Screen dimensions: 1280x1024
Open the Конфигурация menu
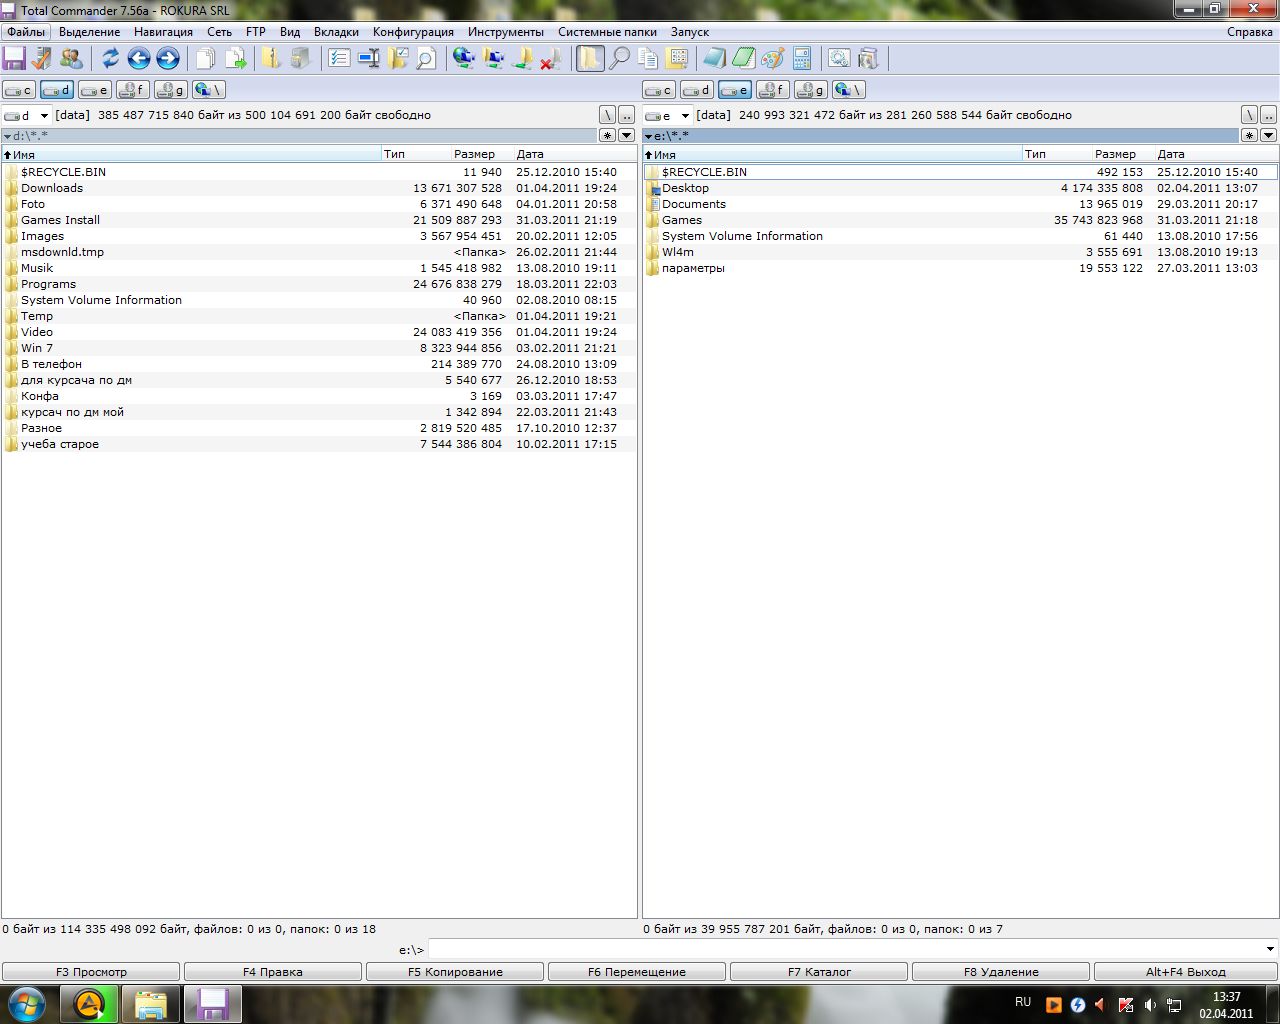tap(413, 32)
